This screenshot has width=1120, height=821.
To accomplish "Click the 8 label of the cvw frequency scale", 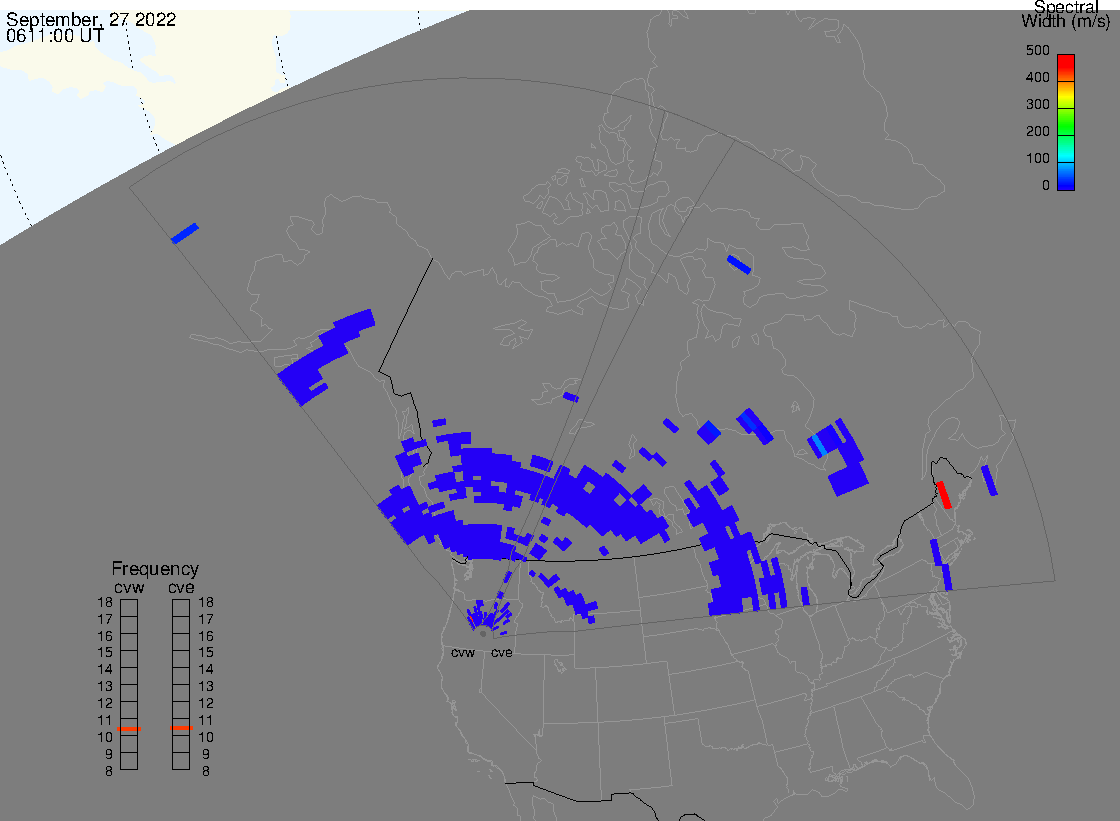I will pos(109,772).
